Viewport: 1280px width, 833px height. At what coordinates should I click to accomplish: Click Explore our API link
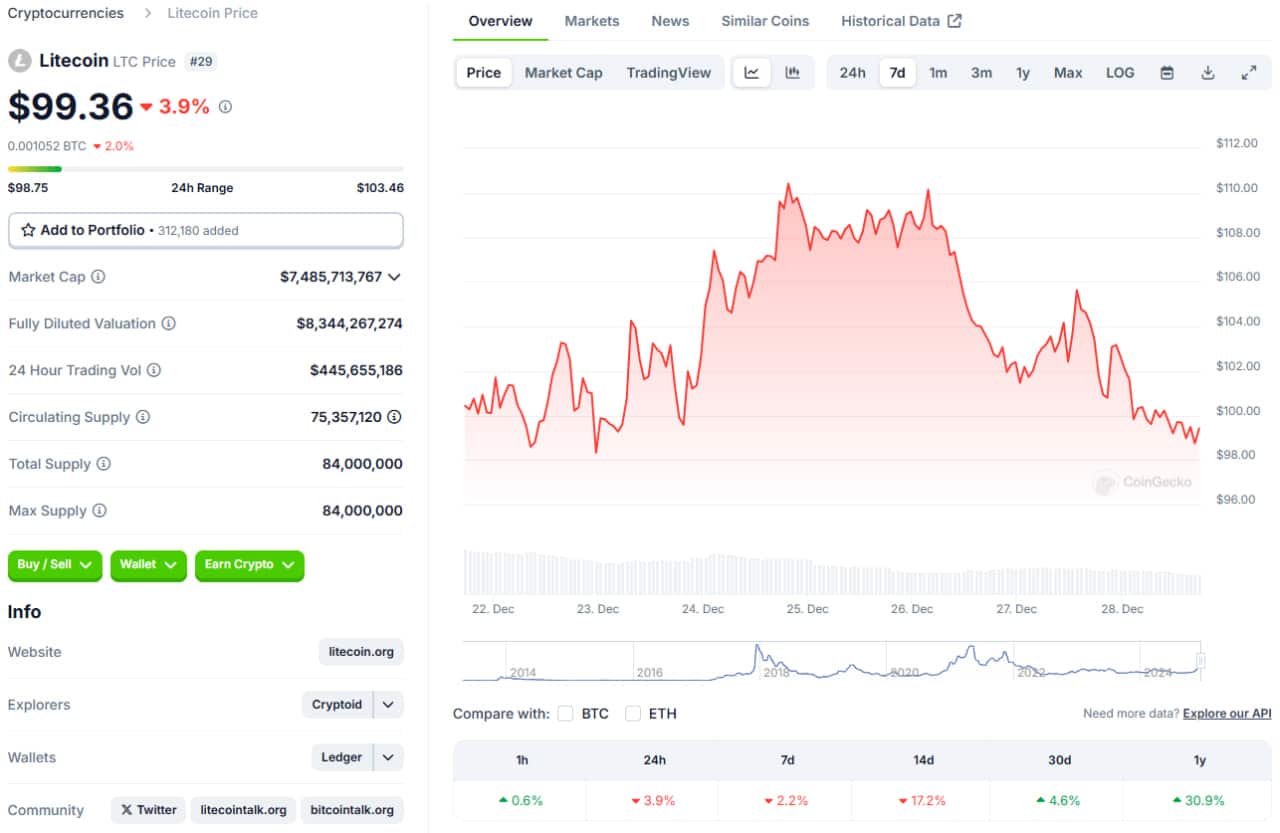click(x=1227, y=714)
